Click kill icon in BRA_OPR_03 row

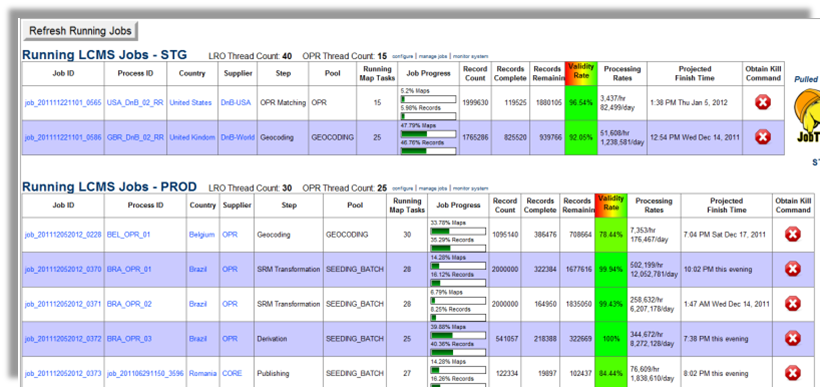[793, 339]
